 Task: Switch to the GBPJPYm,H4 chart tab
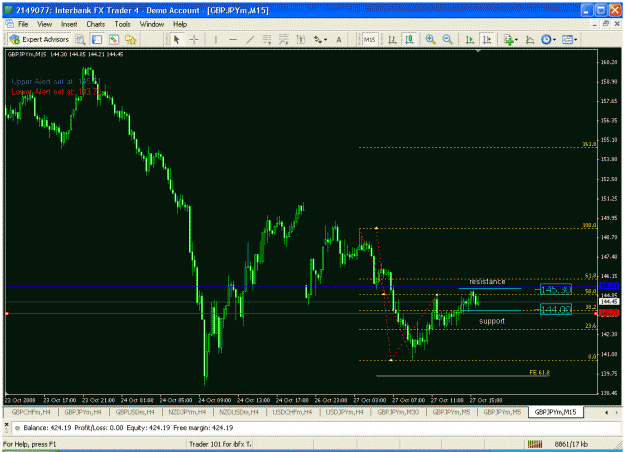coord(83,412)
